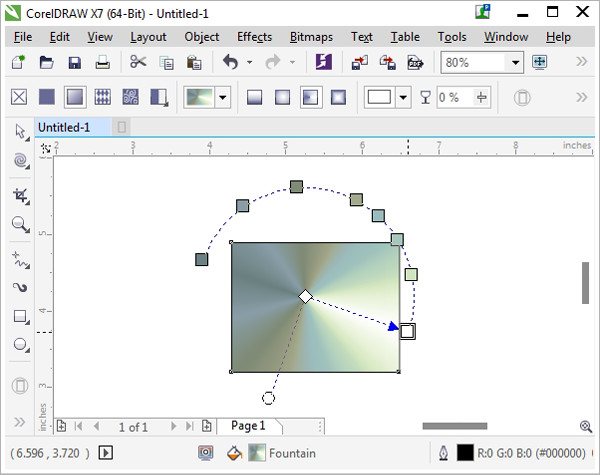Set Rectangular fountain fill type
The height and width of the screenshot is (475, 600).
pos(338,97)
